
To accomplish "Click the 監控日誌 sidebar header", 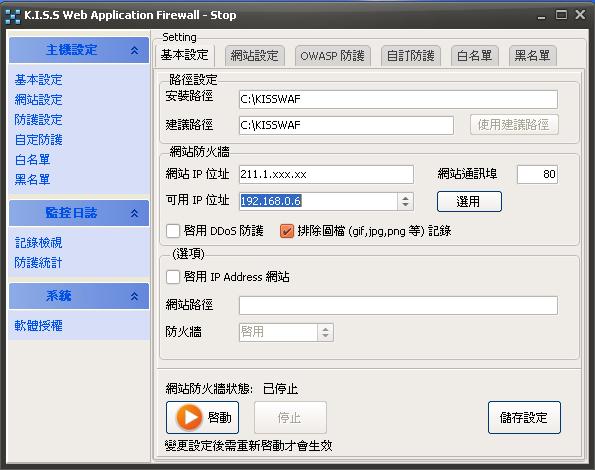I will [x=79, y=213].
